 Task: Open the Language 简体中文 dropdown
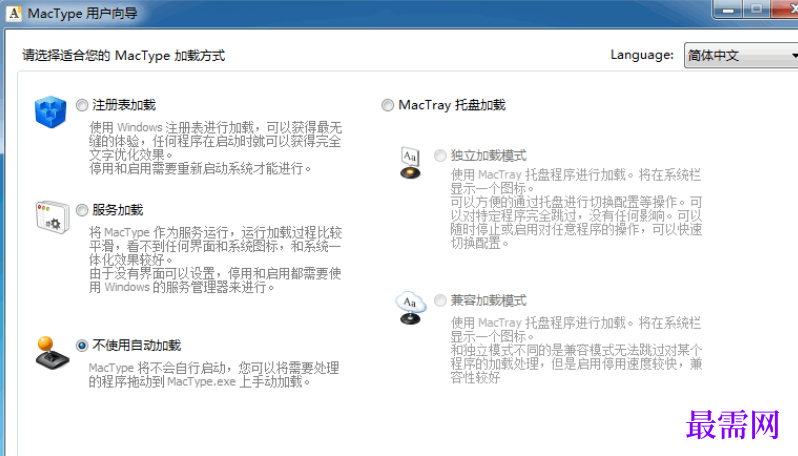(741, 55)
